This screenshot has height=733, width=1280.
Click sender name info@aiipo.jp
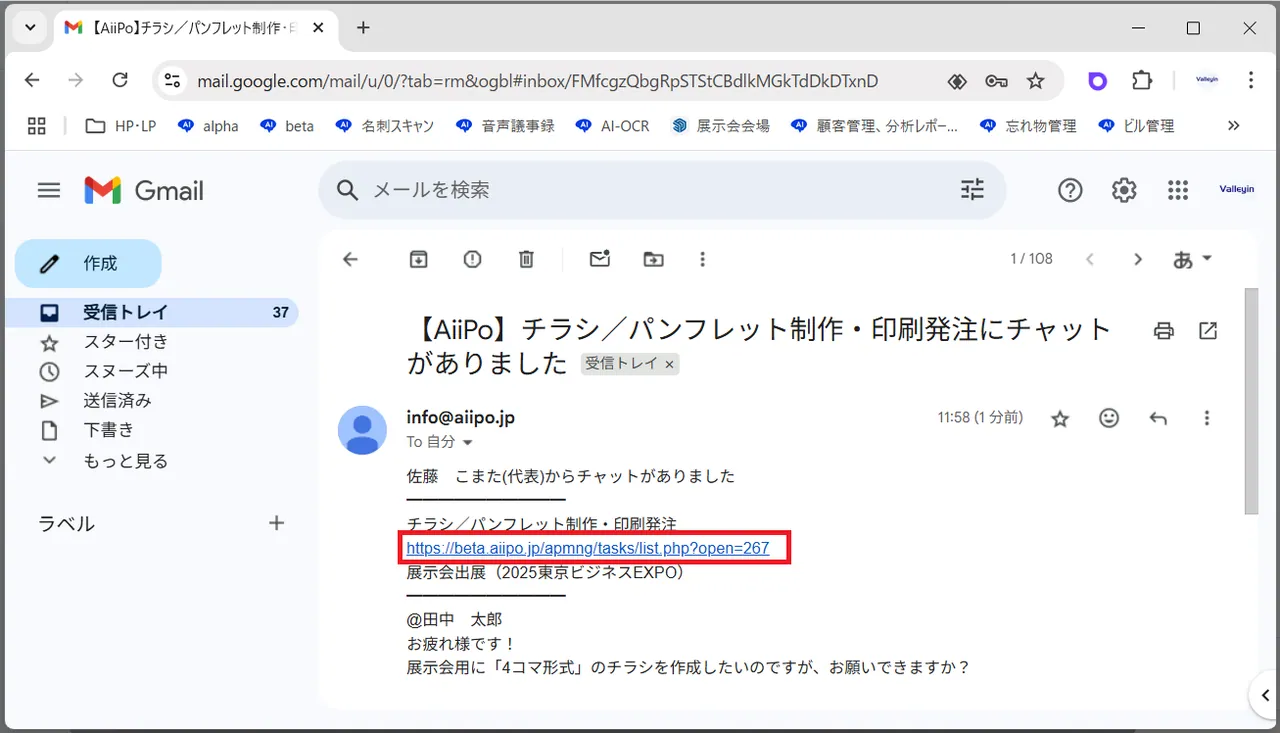(461, 417)
